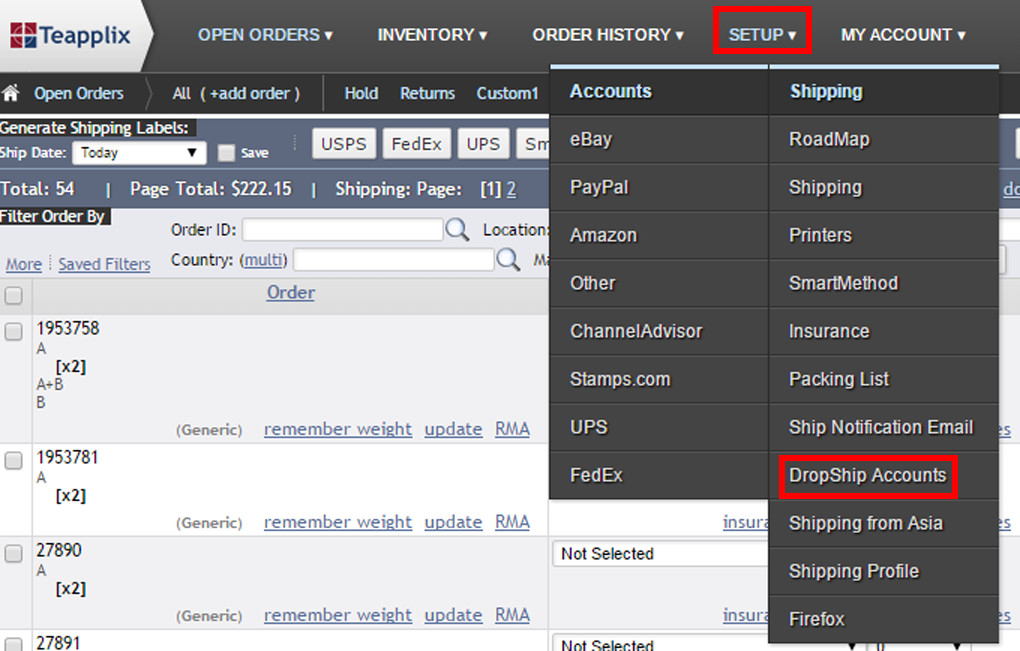Sort by Order column header
Image resolution: width=1020 pixels, height=651 pixels.
point(291,293)
